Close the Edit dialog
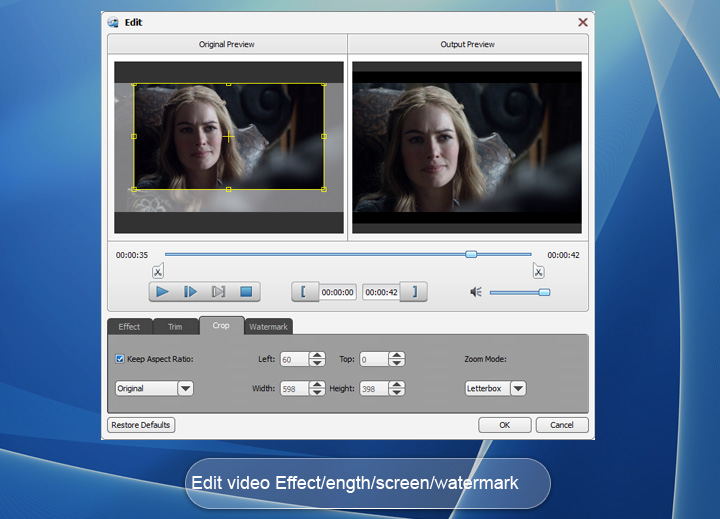 583,22
